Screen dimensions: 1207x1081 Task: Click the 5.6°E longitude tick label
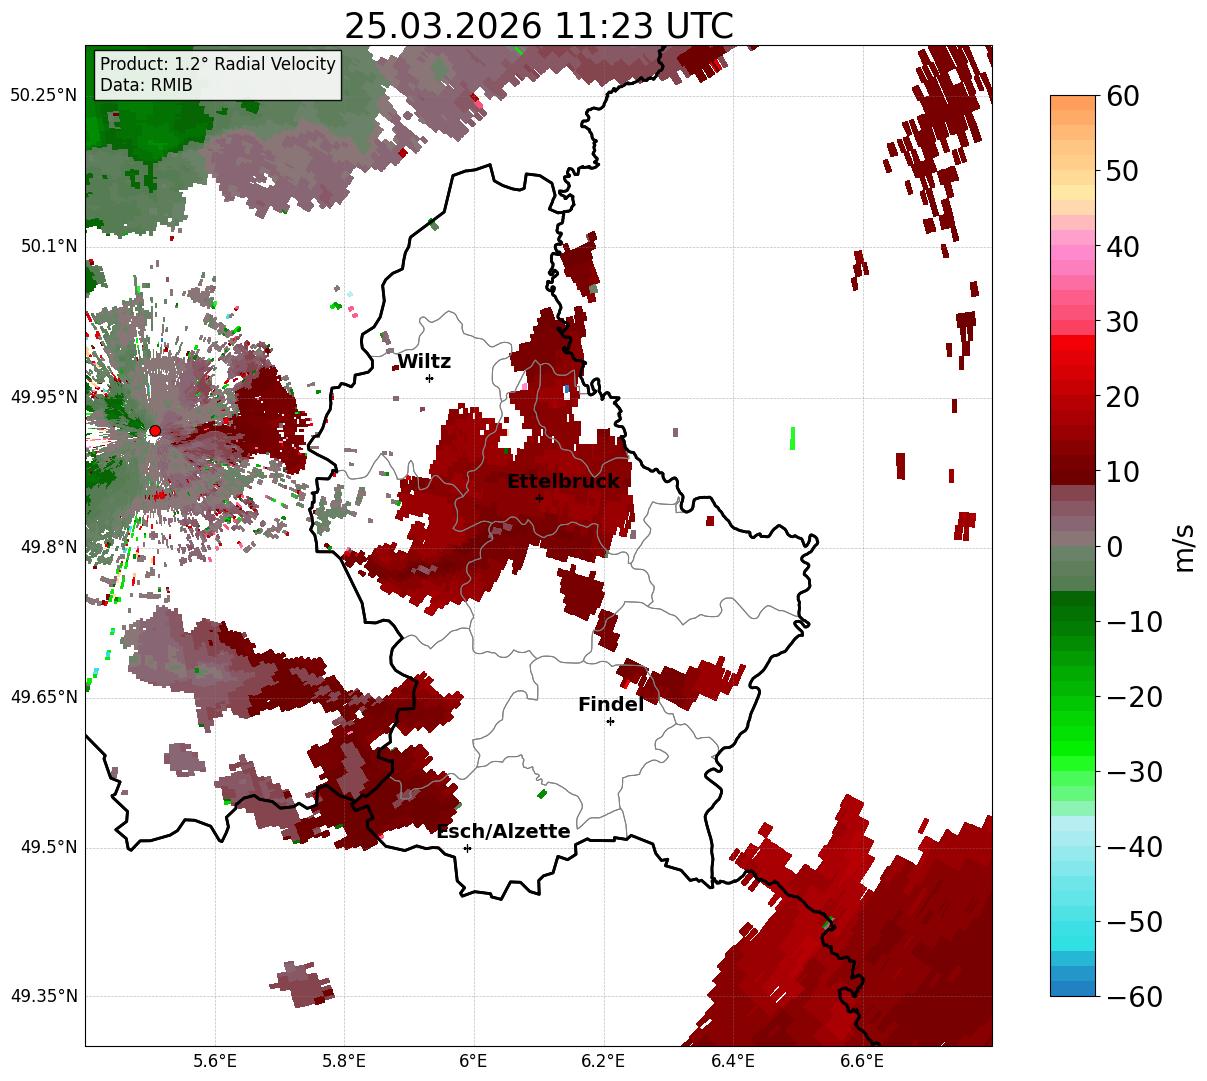(214, 1062)
